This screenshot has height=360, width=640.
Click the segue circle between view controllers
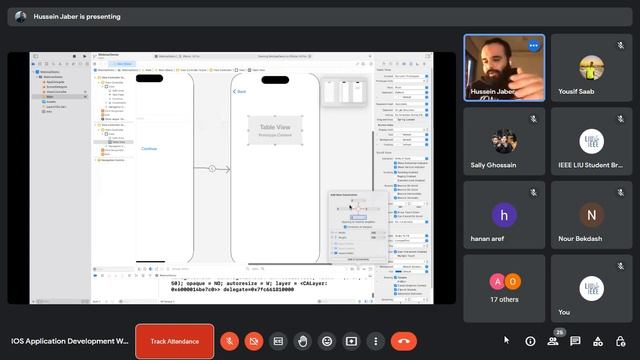pyautogui.click(x=212, y=169)
